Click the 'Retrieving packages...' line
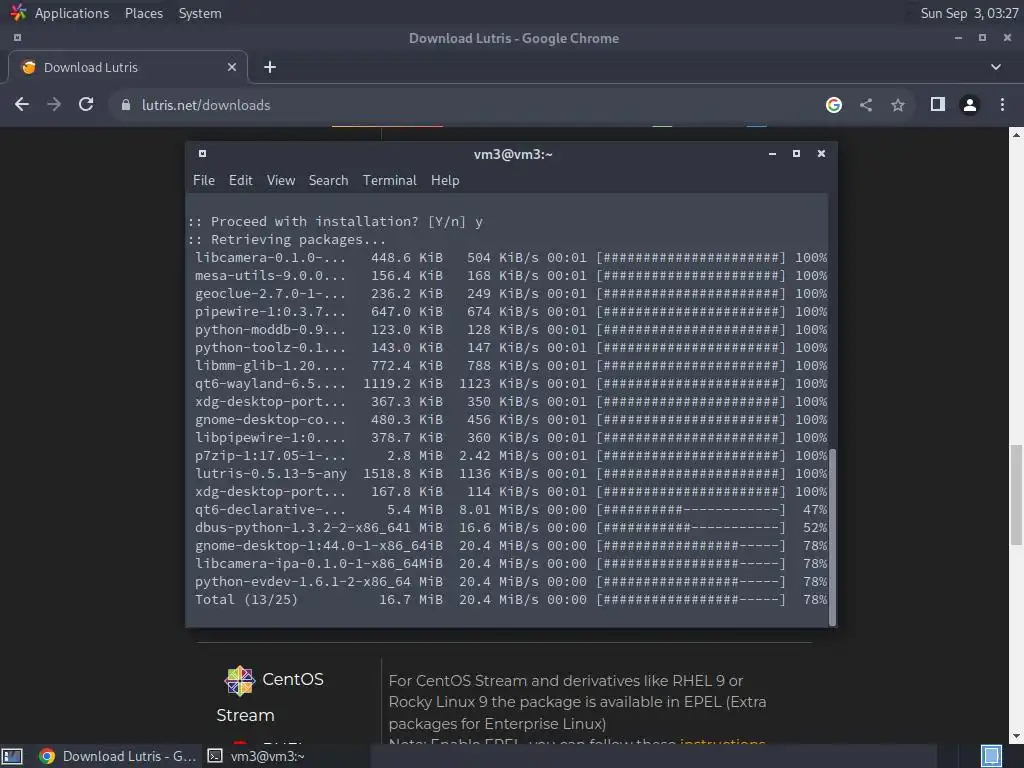Viewport: 1024px width, 768px height. [287, 240]
